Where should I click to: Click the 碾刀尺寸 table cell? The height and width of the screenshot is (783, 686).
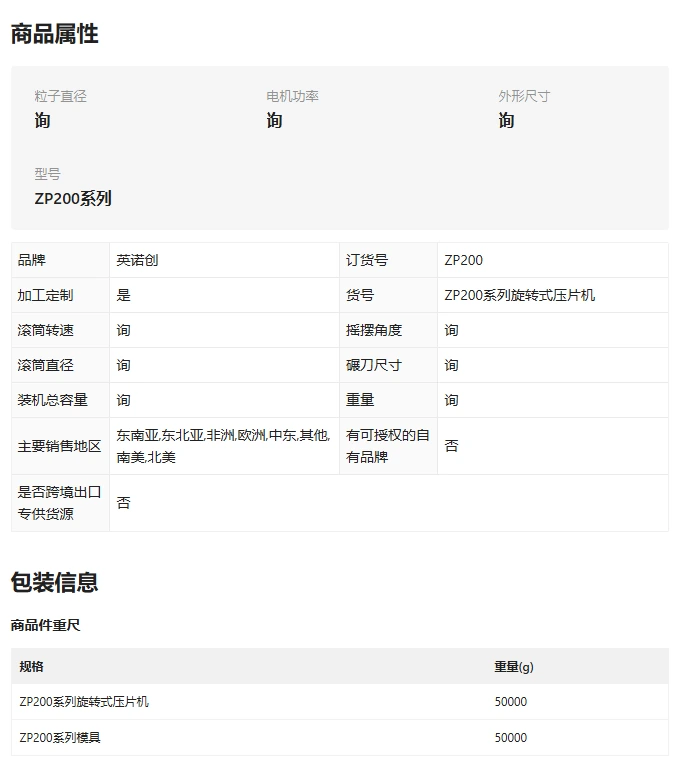pos(388,365)
